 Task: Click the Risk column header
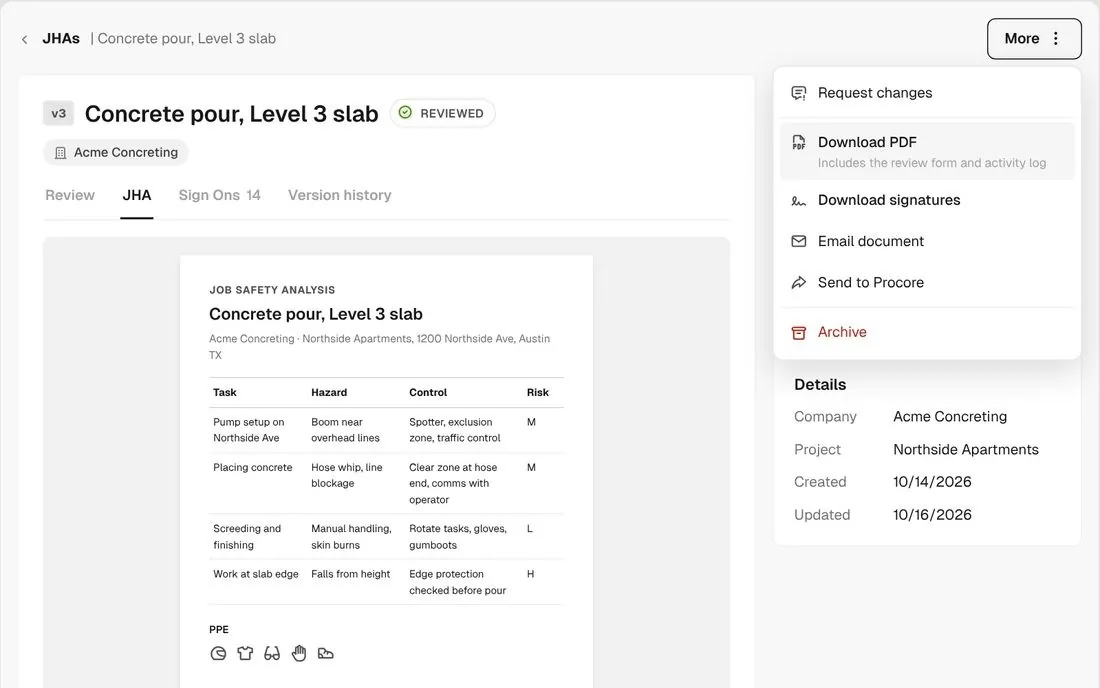click(537, 392)
